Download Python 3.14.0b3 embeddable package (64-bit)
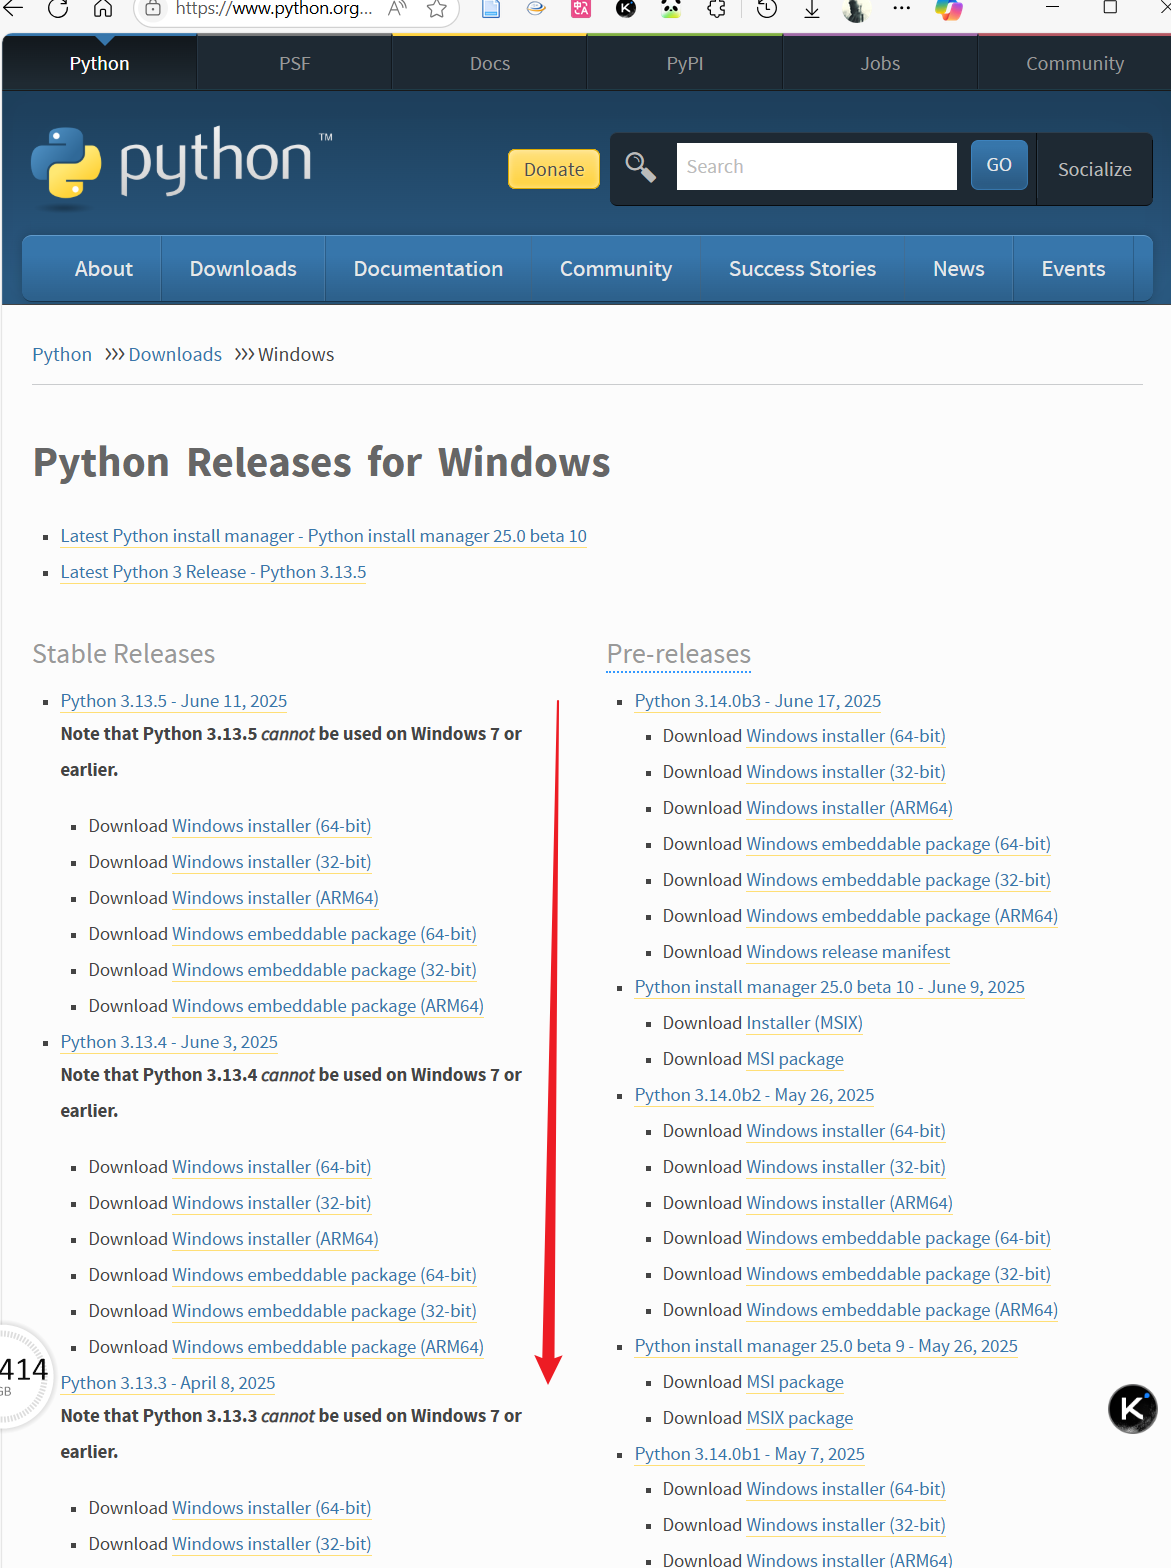Viewport: 1171px width, 1568px height. point(898,844)
